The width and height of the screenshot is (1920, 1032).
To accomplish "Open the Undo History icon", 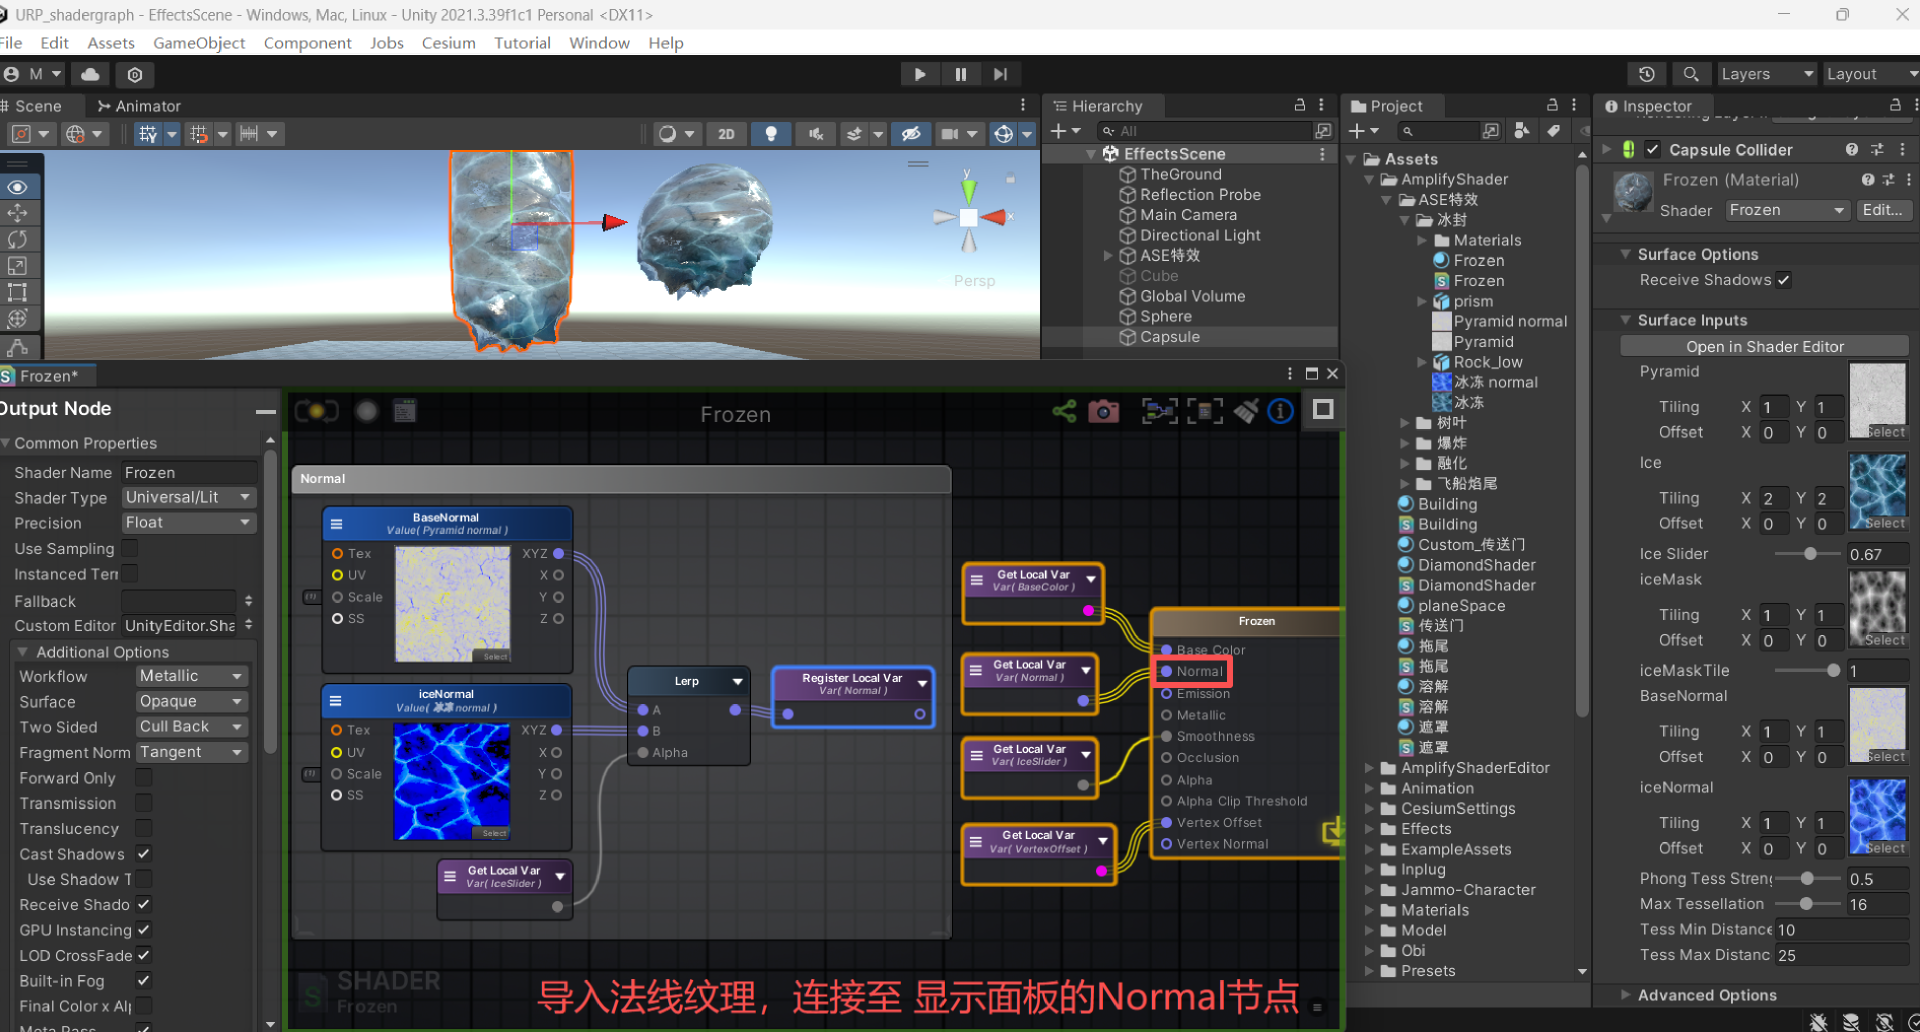I will point(1646,74).
